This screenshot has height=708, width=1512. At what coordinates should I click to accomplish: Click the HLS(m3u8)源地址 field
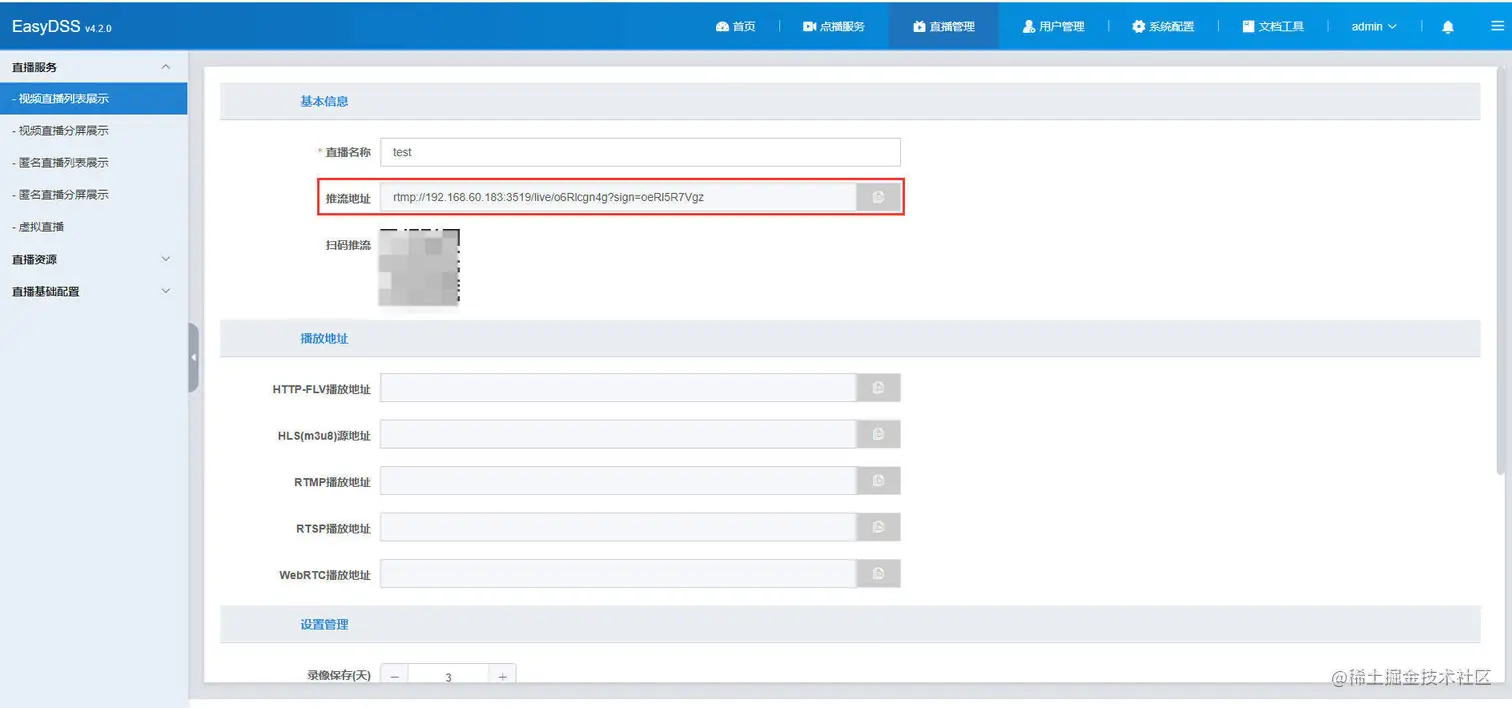pyautogui.click(x=618, y=434)
